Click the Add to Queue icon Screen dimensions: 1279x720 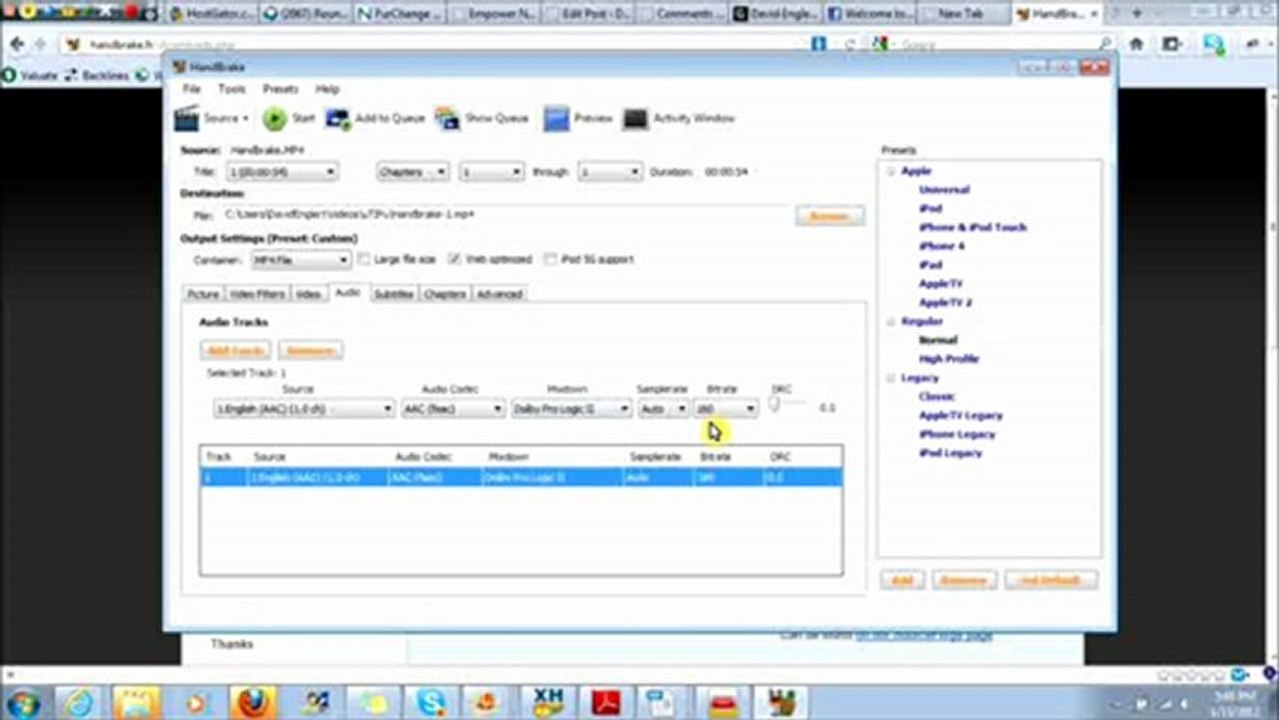click(337, 118)
